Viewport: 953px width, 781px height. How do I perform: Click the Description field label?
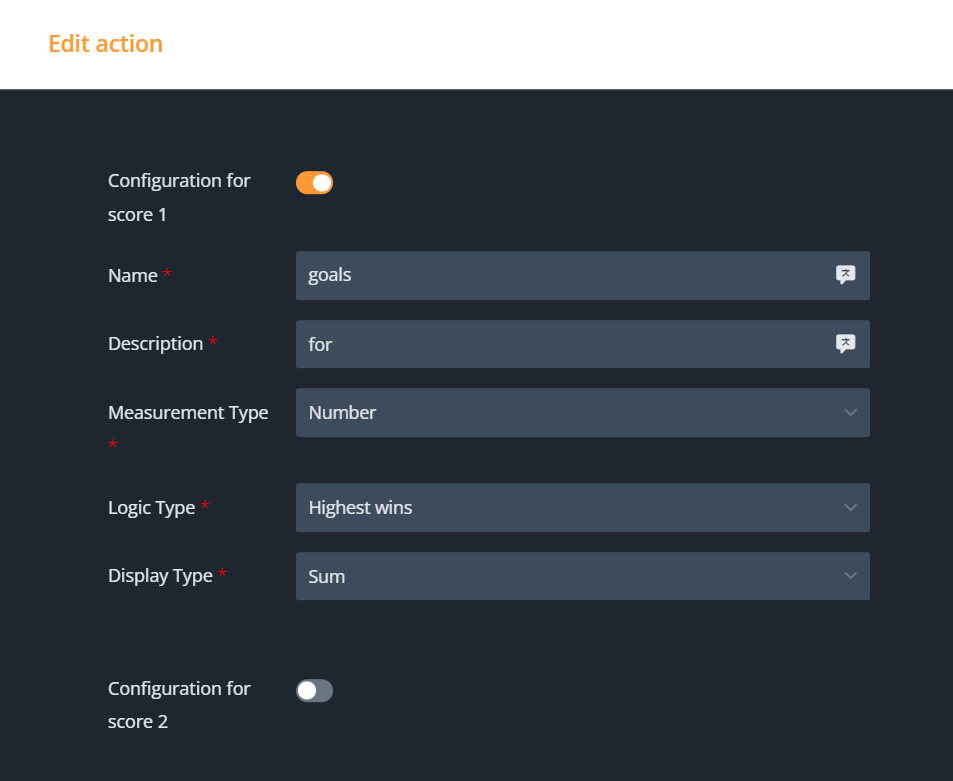pyautogui.click(x=155, y=344)
